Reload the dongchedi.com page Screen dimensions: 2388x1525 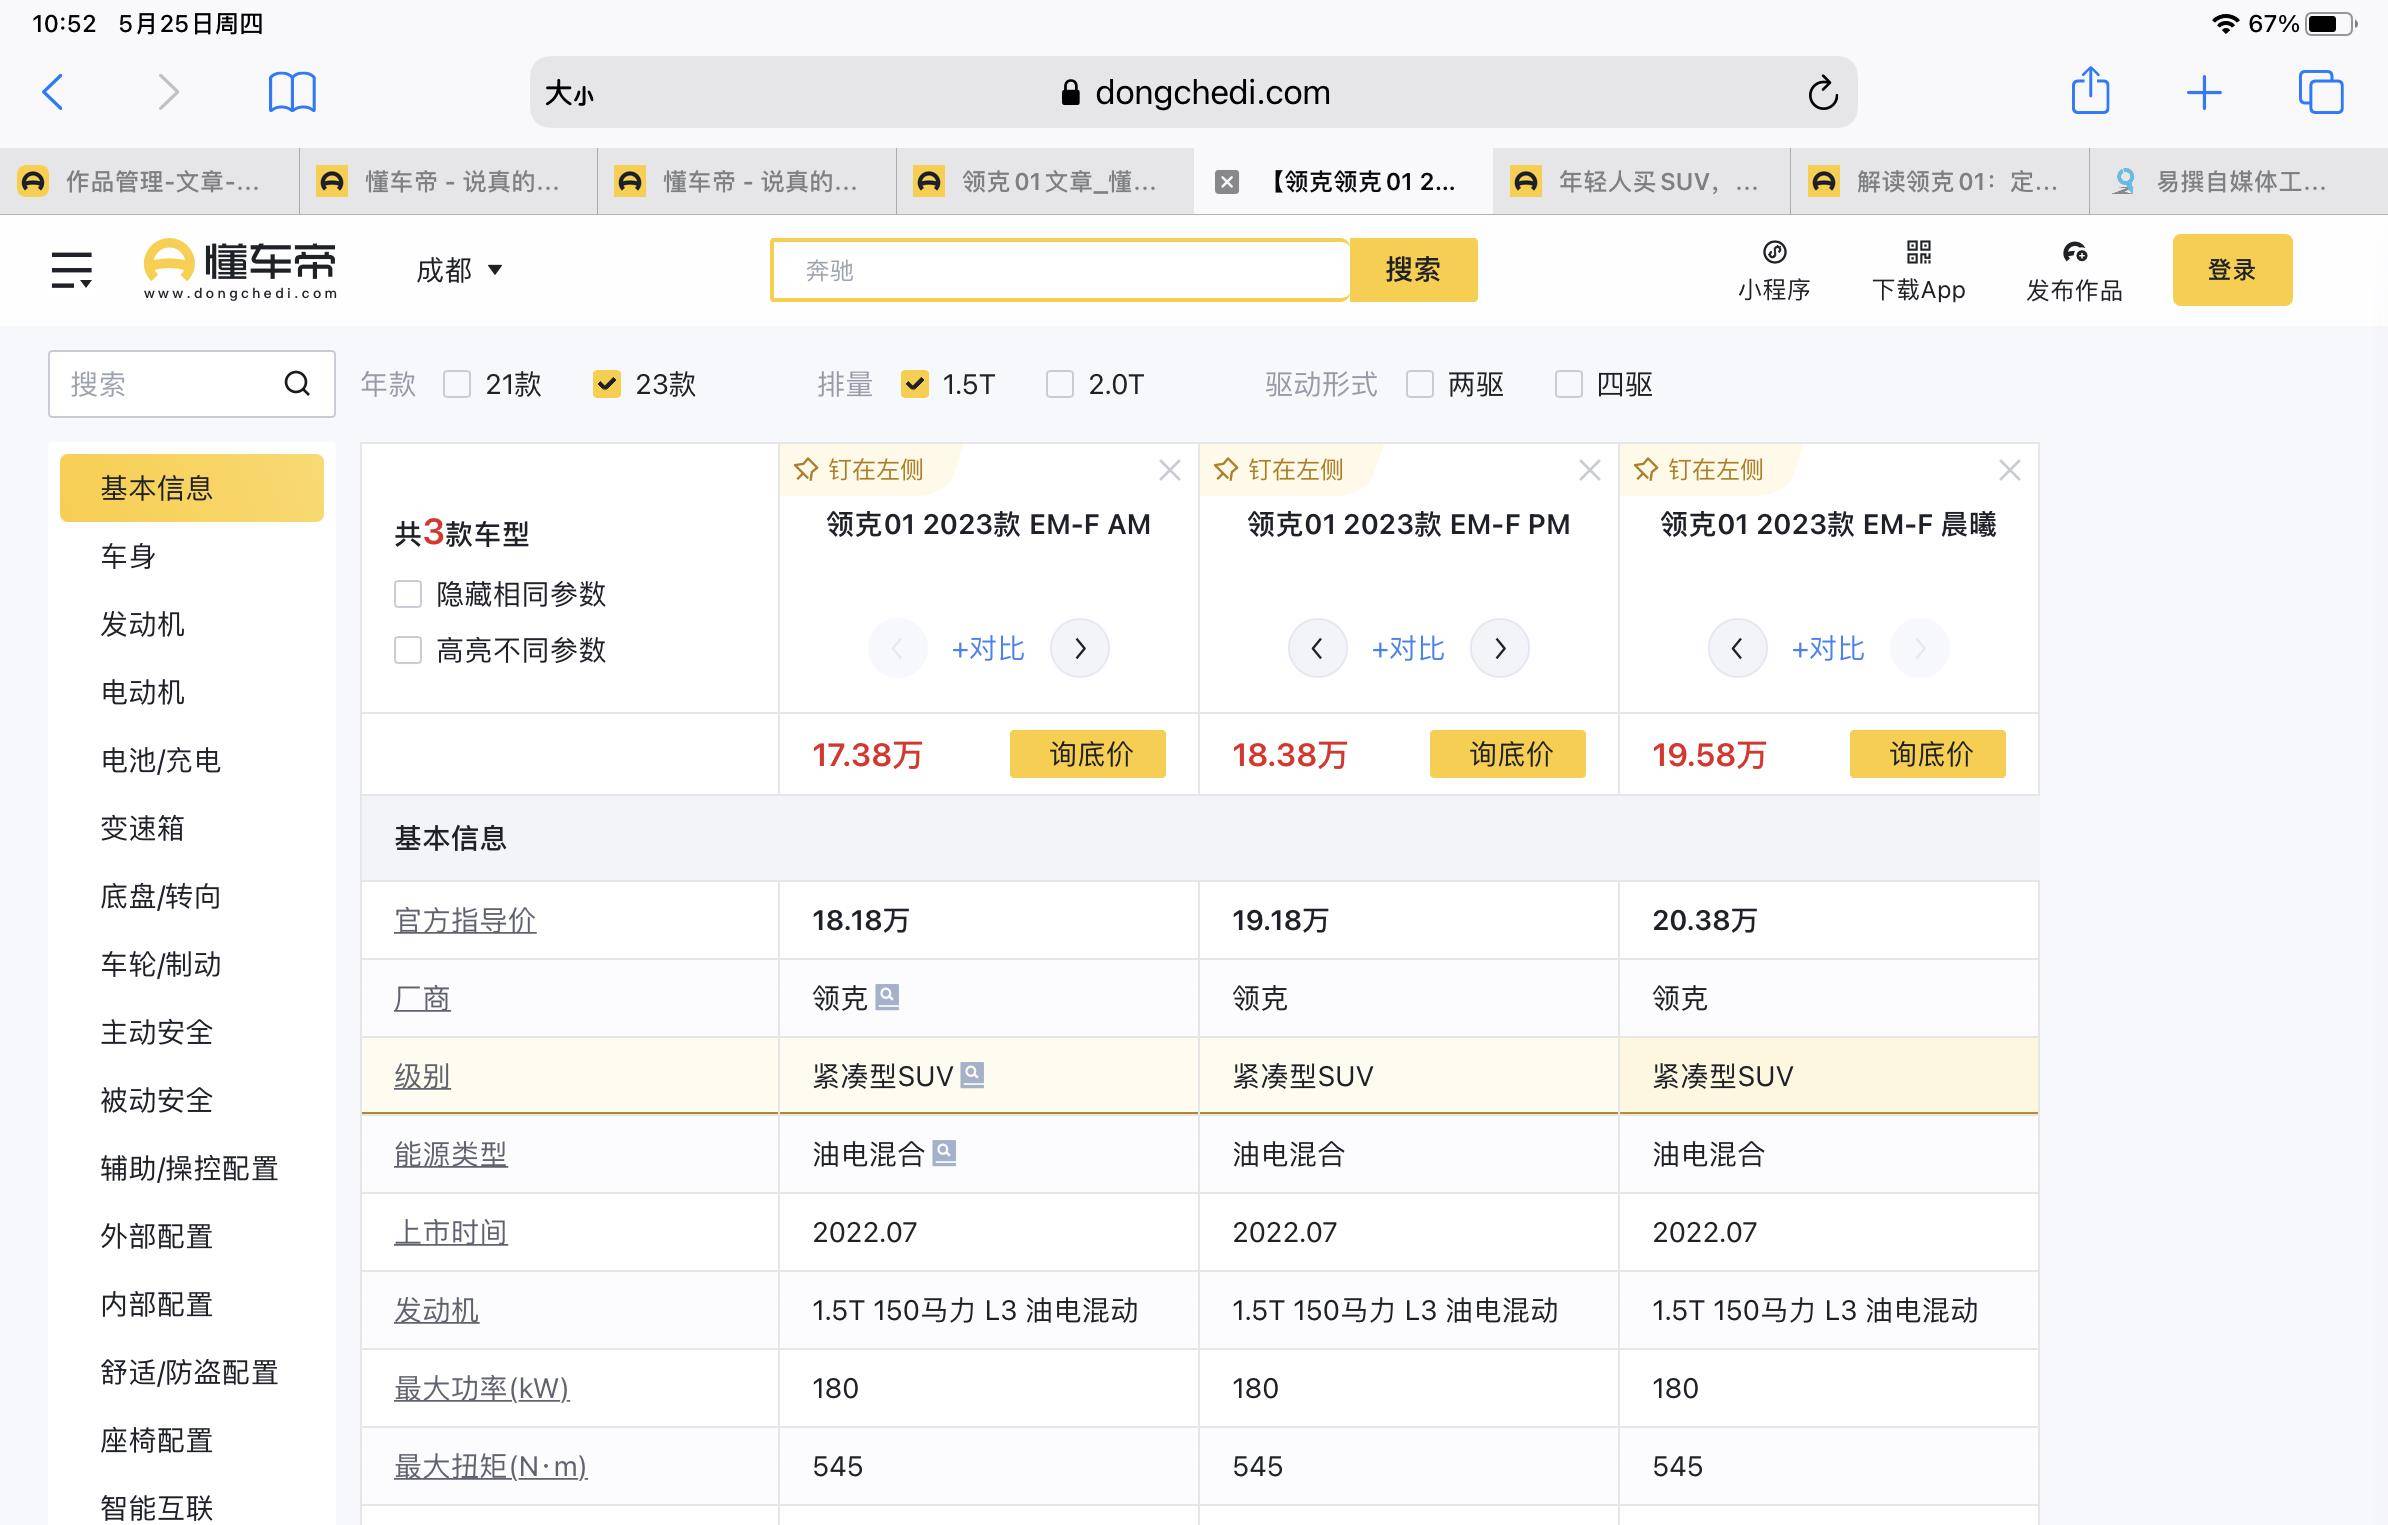coord(1823,93)
